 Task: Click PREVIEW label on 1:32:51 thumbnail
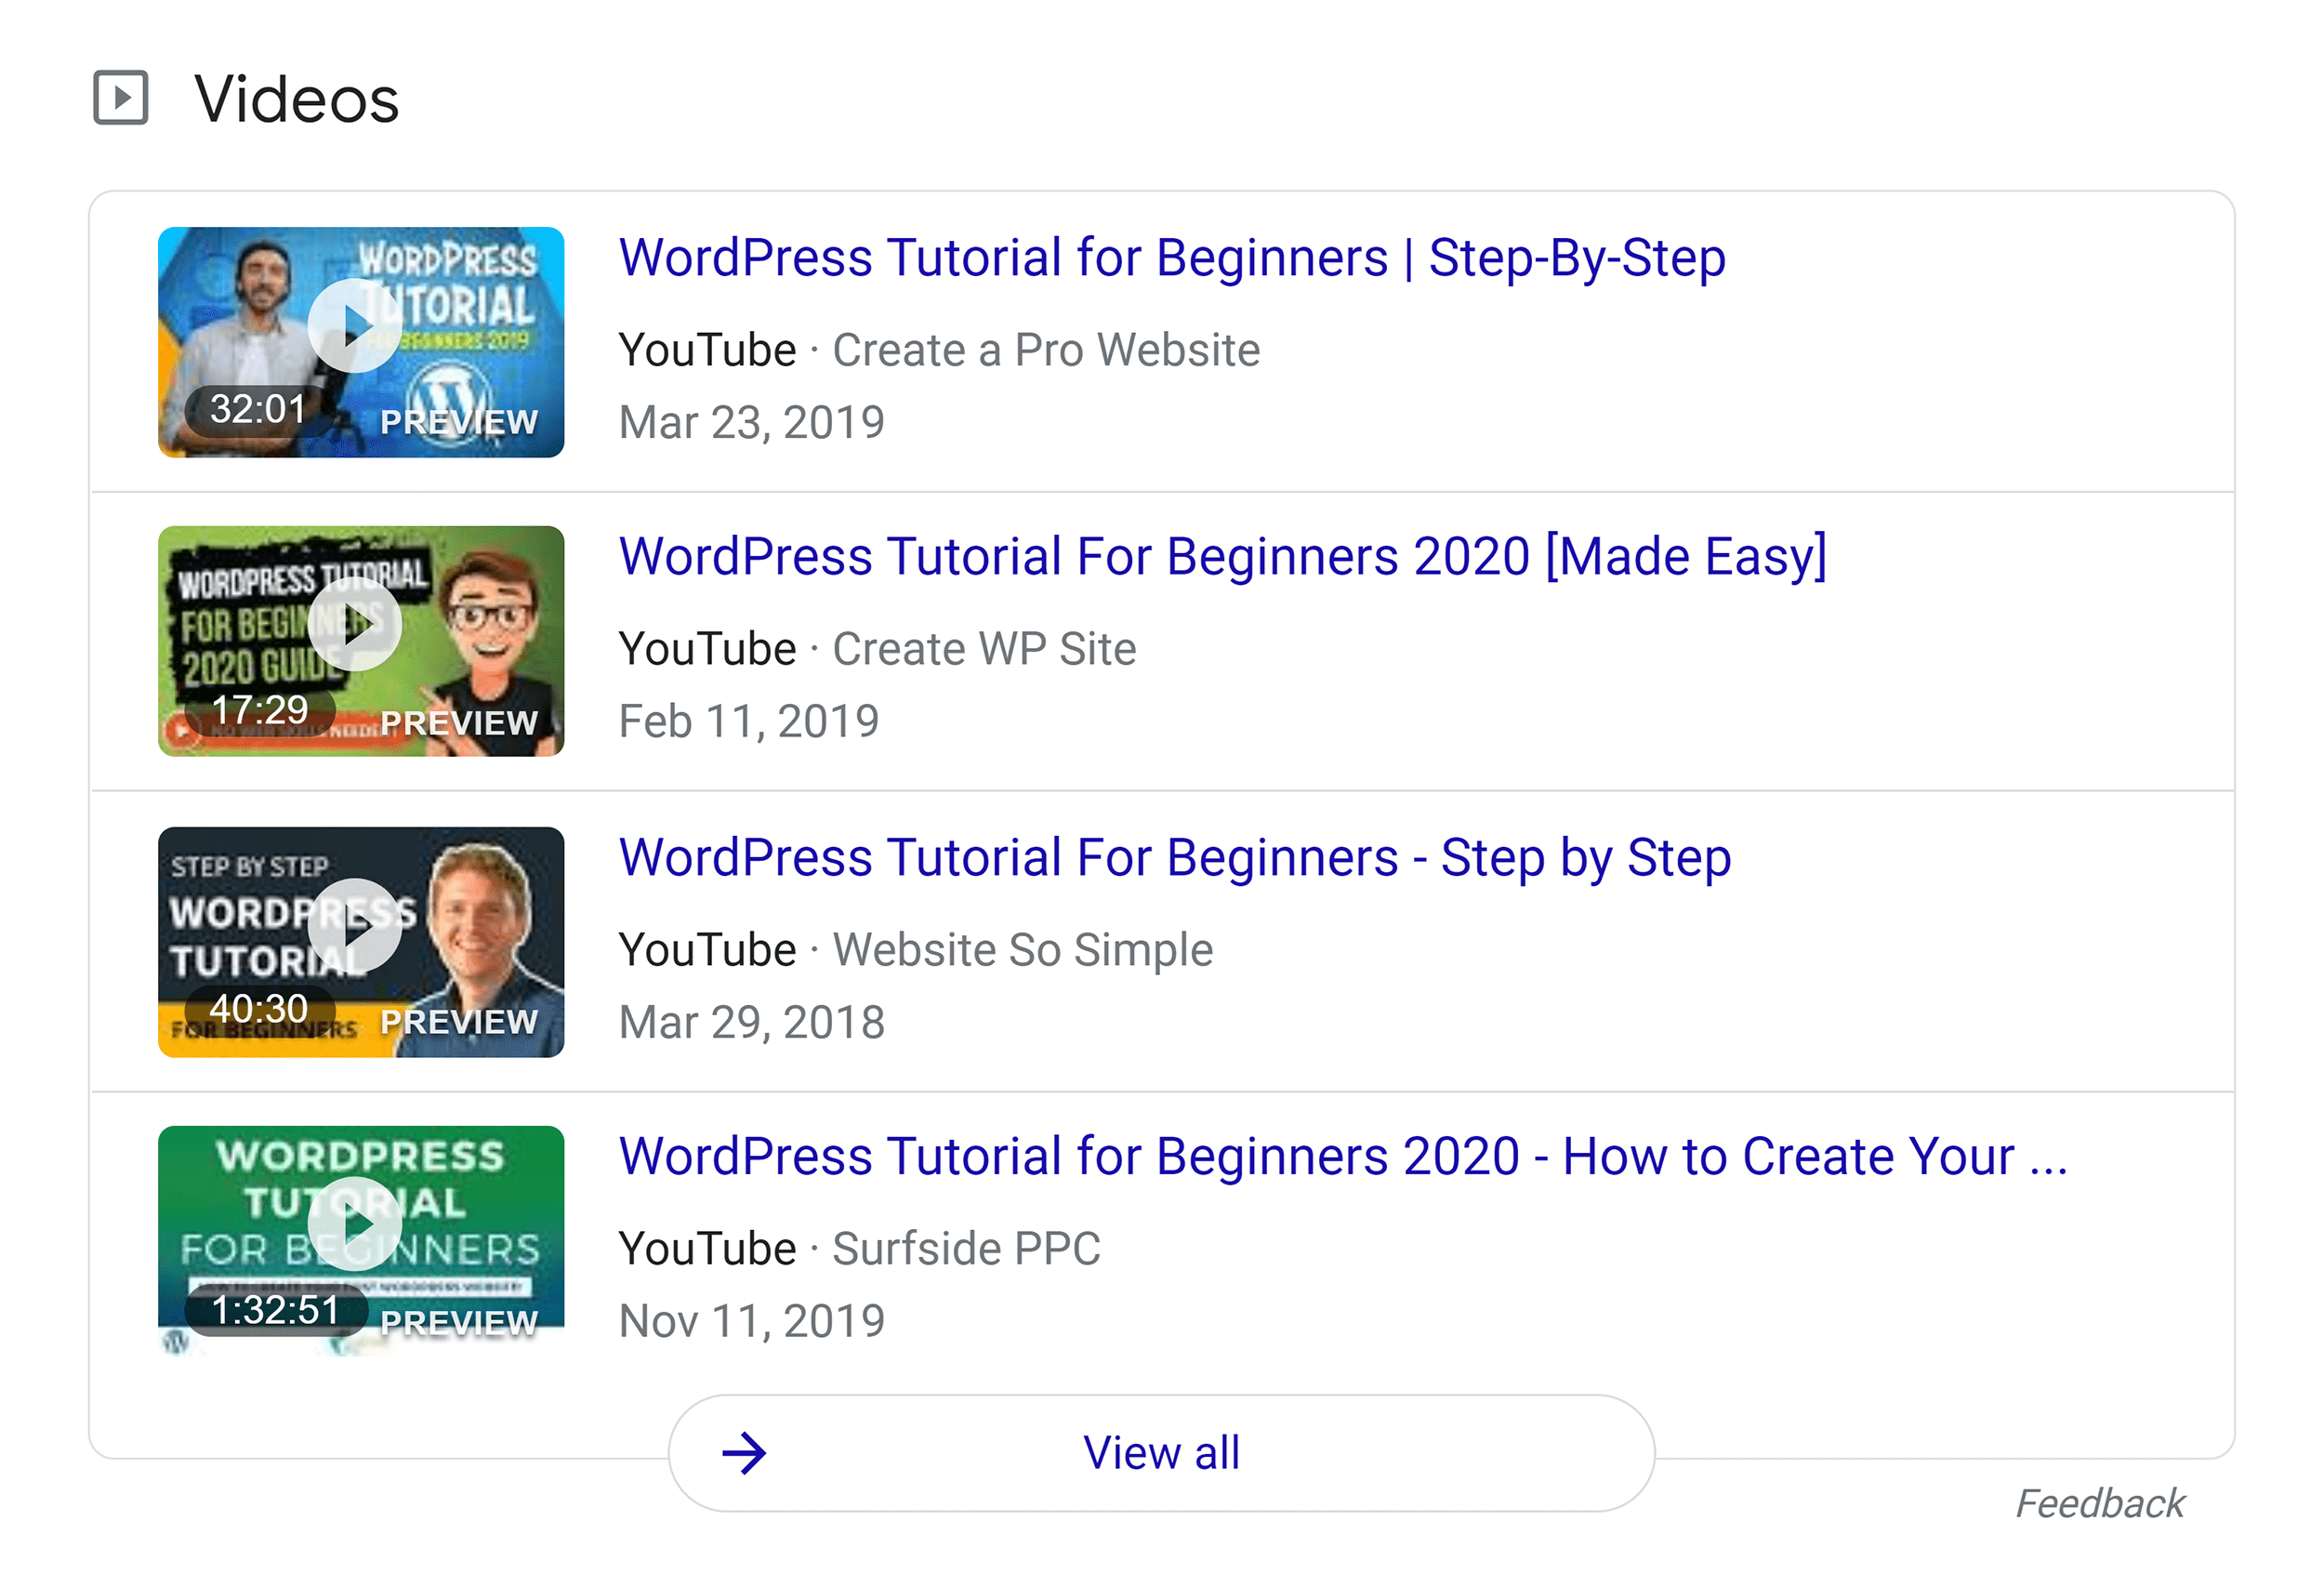click(459, 1322)
